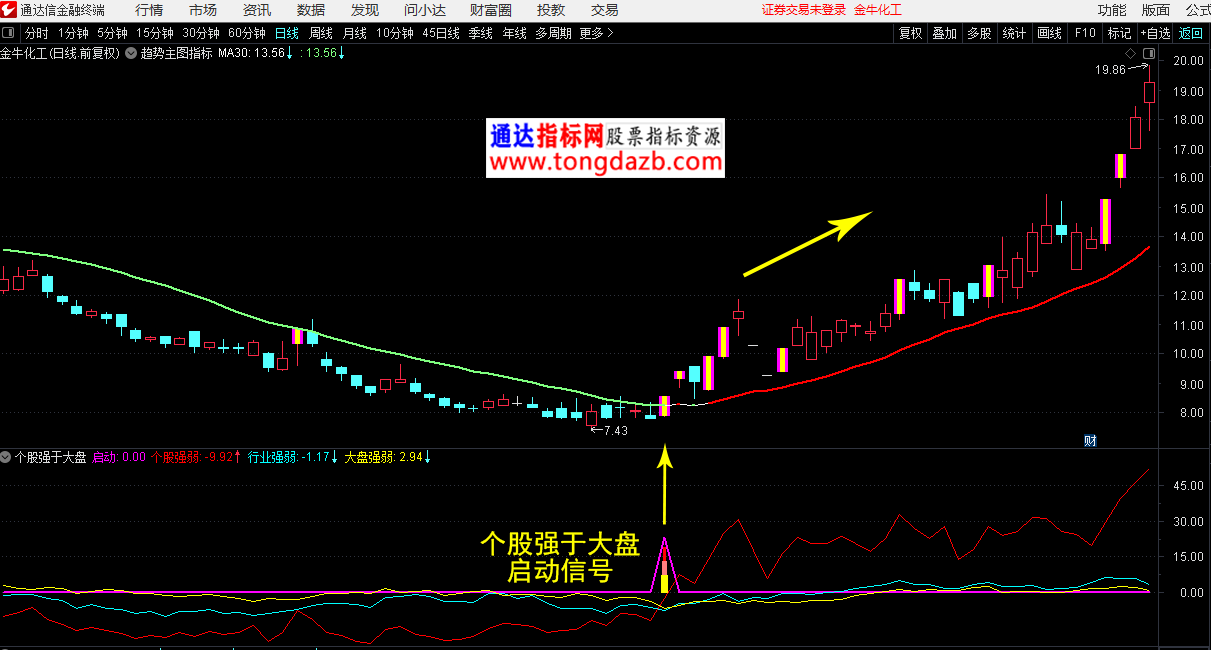This screenshot has height=650, width=1211.
Task: Open the 功能 menu
Action: [1112, 10]
